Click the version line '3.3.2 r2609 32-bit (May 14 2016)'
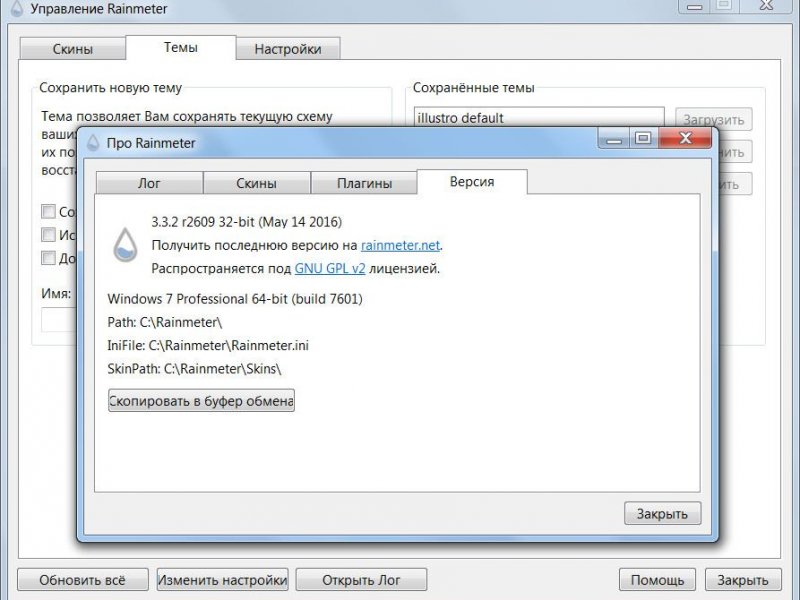This screenshot has height=600, width=800. click(246, 222)
